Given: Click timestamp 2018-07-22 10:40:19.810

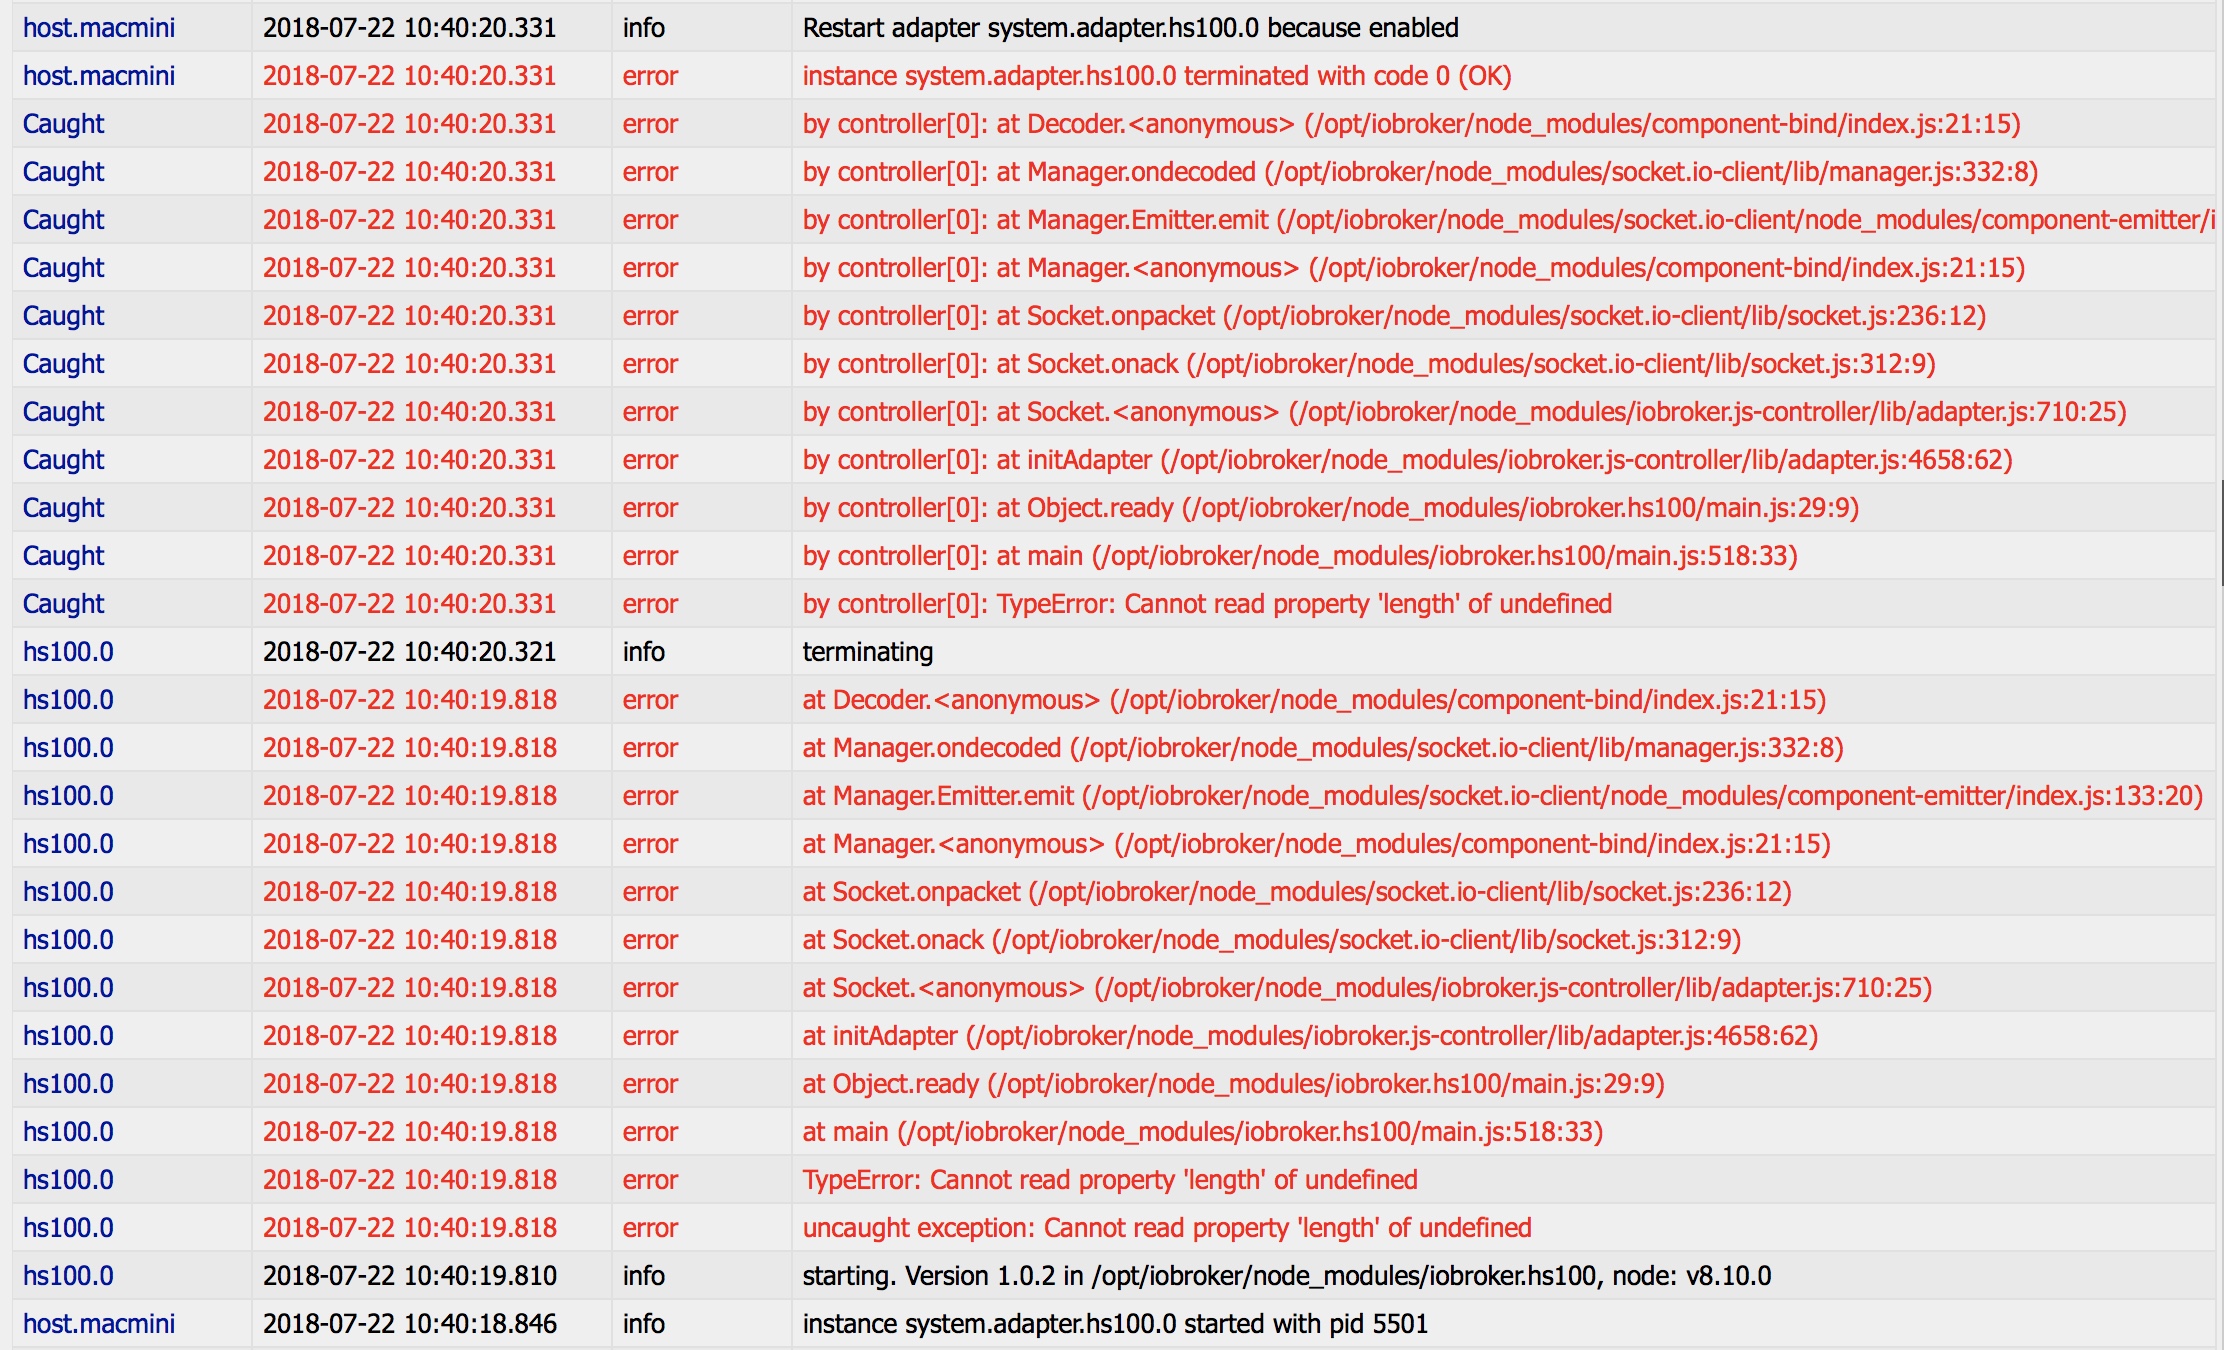Looking at the screenshot, I should coord(409,1276).
